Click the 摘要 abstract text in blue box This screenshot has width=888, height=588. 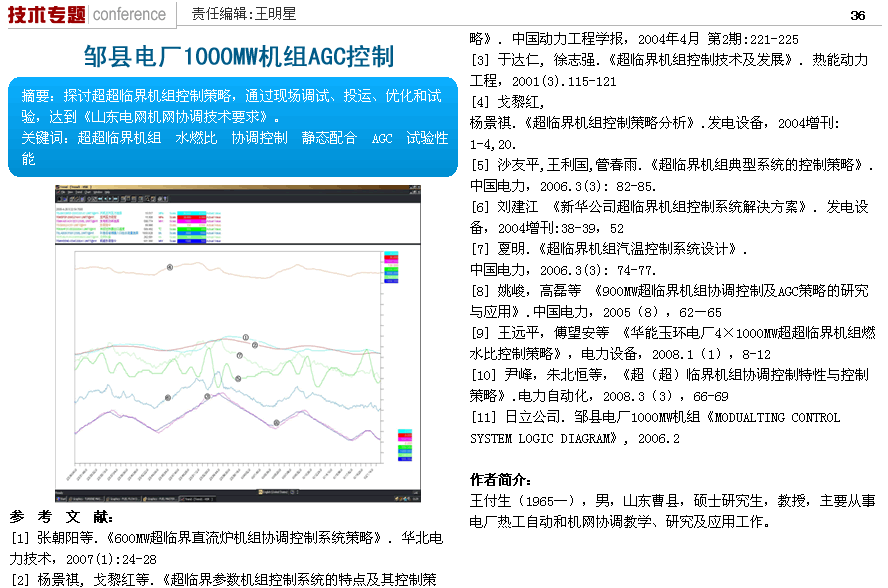point(232,106)
